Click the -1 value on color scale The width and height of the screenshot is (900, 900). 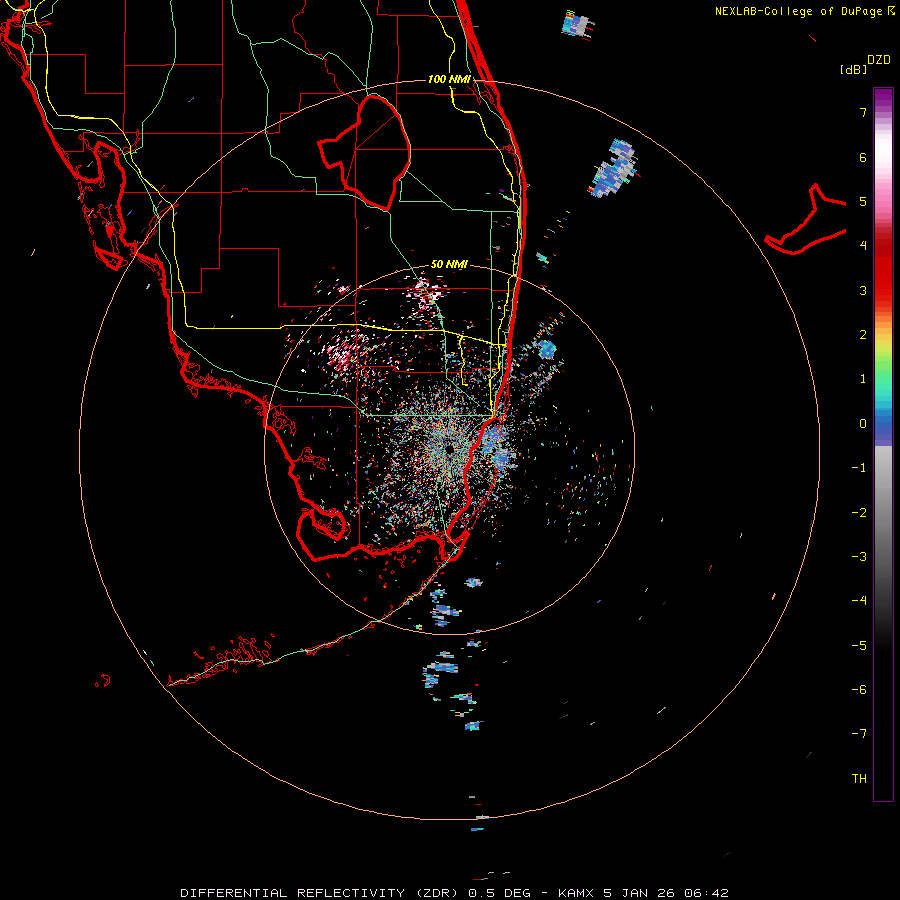click(859, 468)
